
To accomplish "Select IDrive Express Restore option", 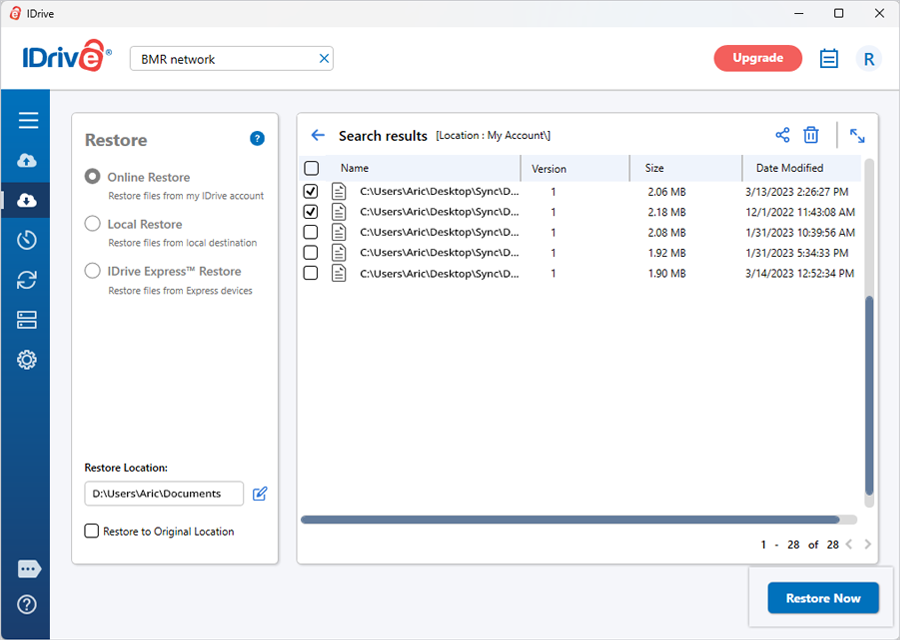I will (93, 271).
